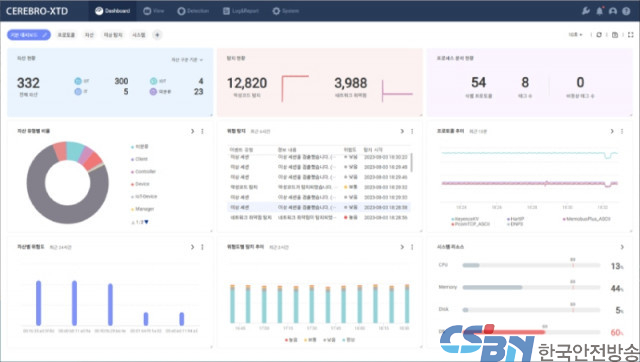
Task: Toggle the Controller legend item in donut chart
Action: [x=143, y=172]
